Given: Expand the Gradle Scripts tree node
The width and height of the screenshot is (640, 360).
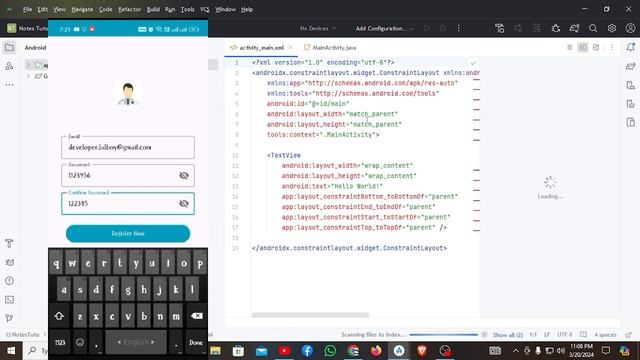Looking at the screenshot, I should tap(28, 76).
